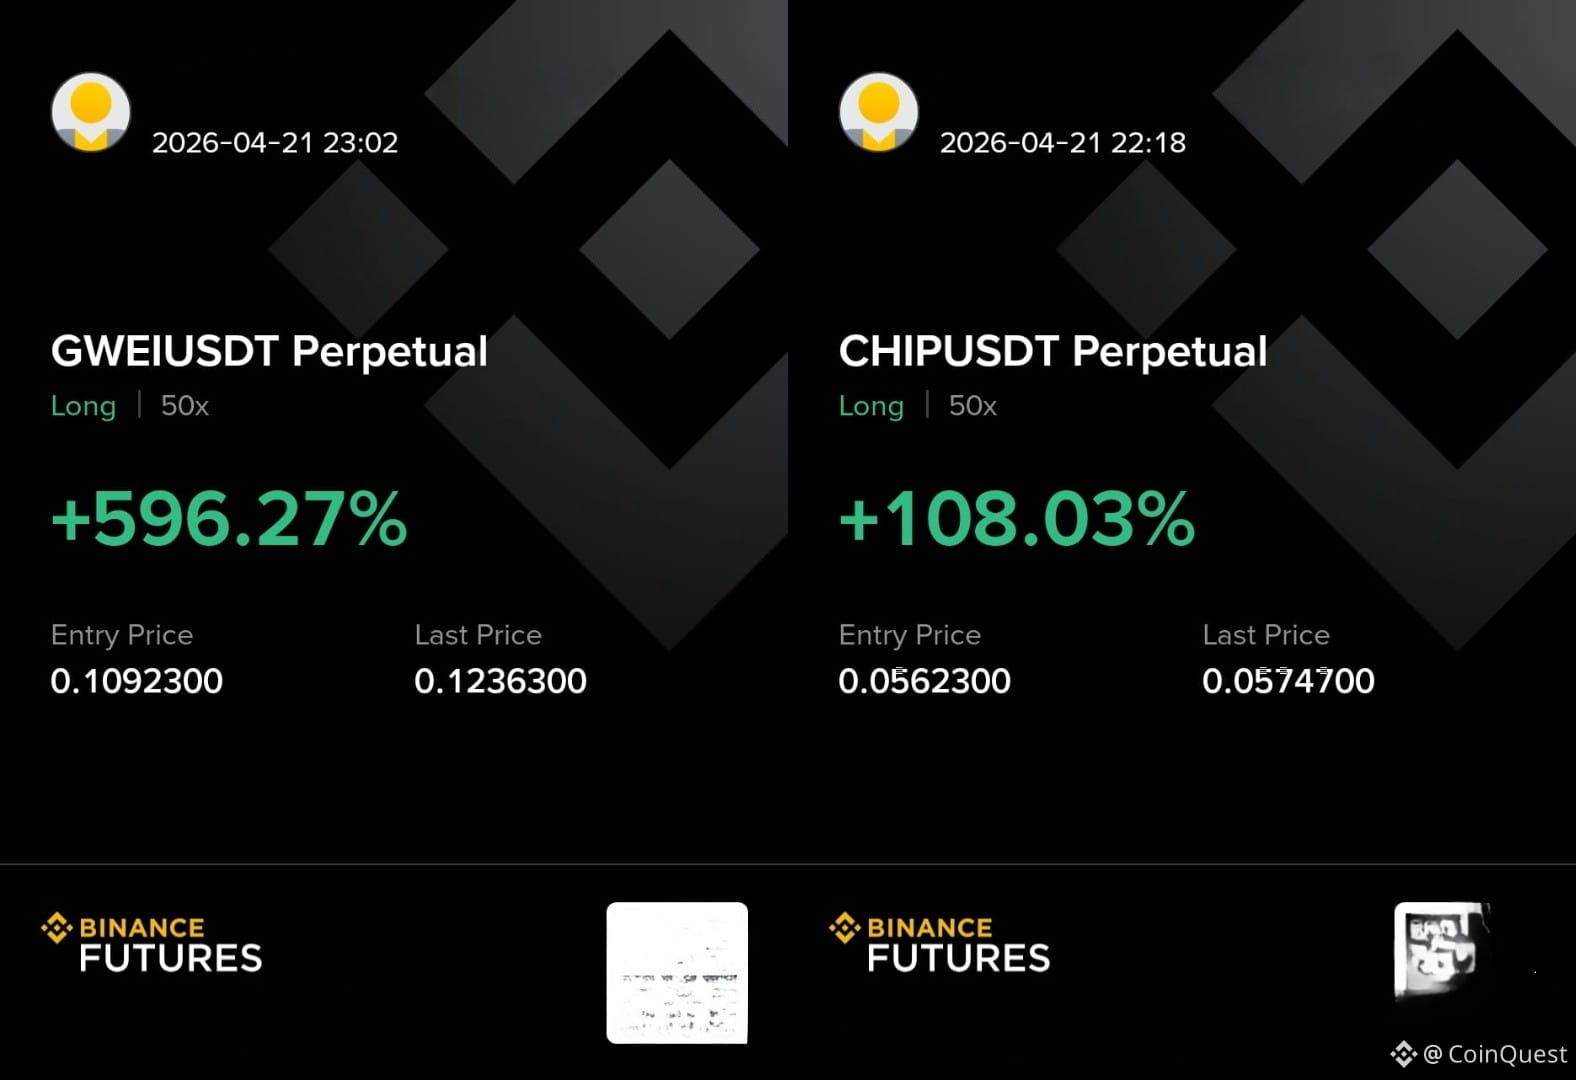The height and width of the screenshot is (1080, 1576).
Task: Select the CHIPUSDT Perpetual title
Action: click(1053, 351)
